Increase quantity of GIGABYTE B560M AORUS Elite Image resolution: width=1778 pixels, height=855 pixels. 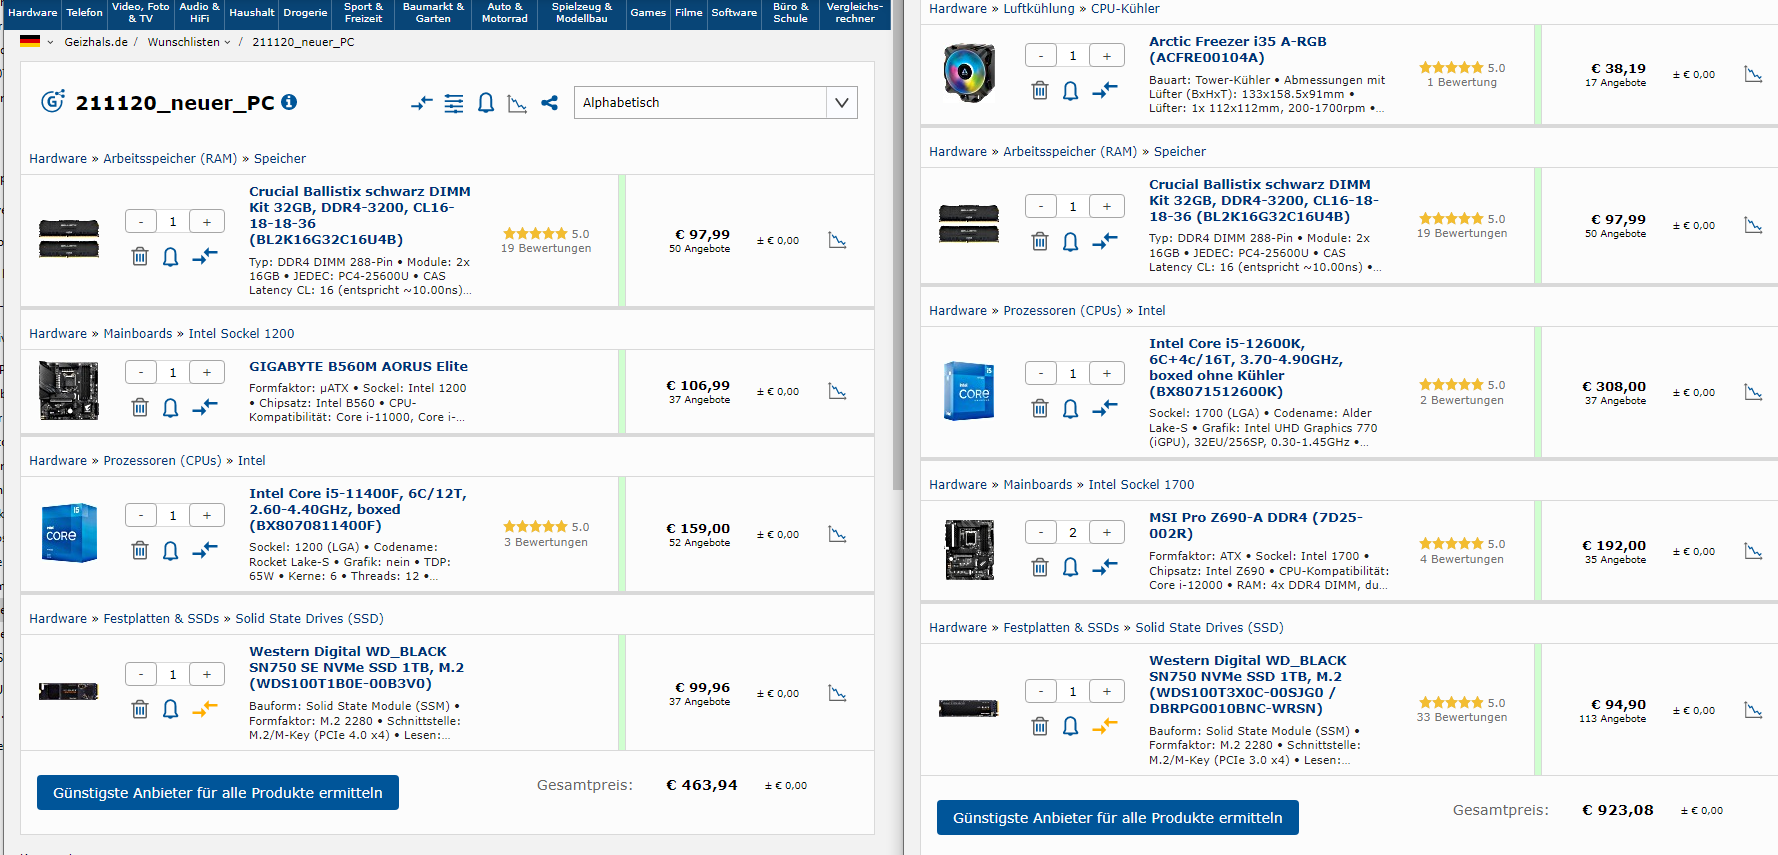pyautogui.click(x=207, y=373)
